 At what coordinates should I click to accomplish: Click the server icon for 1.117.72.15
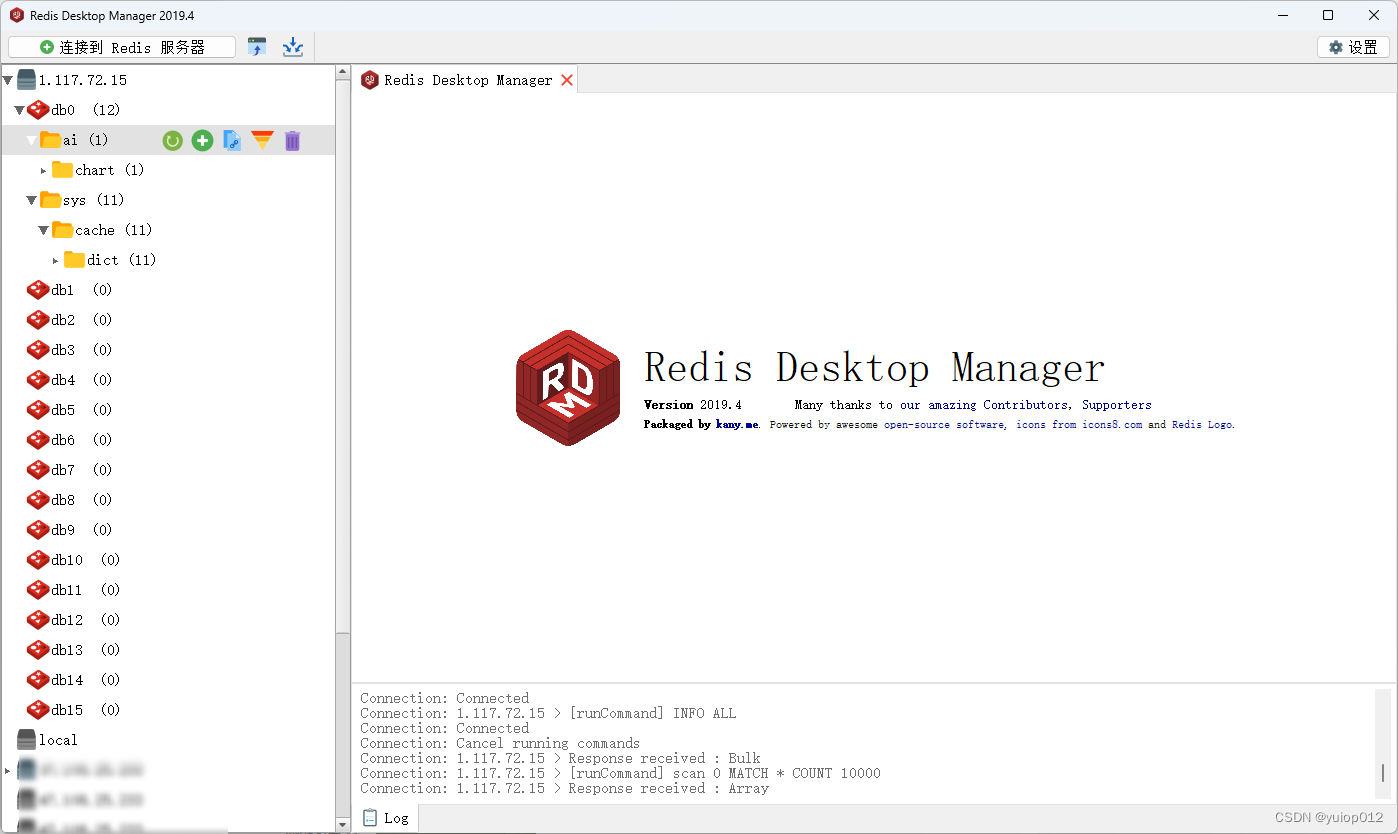click(26, 80)
